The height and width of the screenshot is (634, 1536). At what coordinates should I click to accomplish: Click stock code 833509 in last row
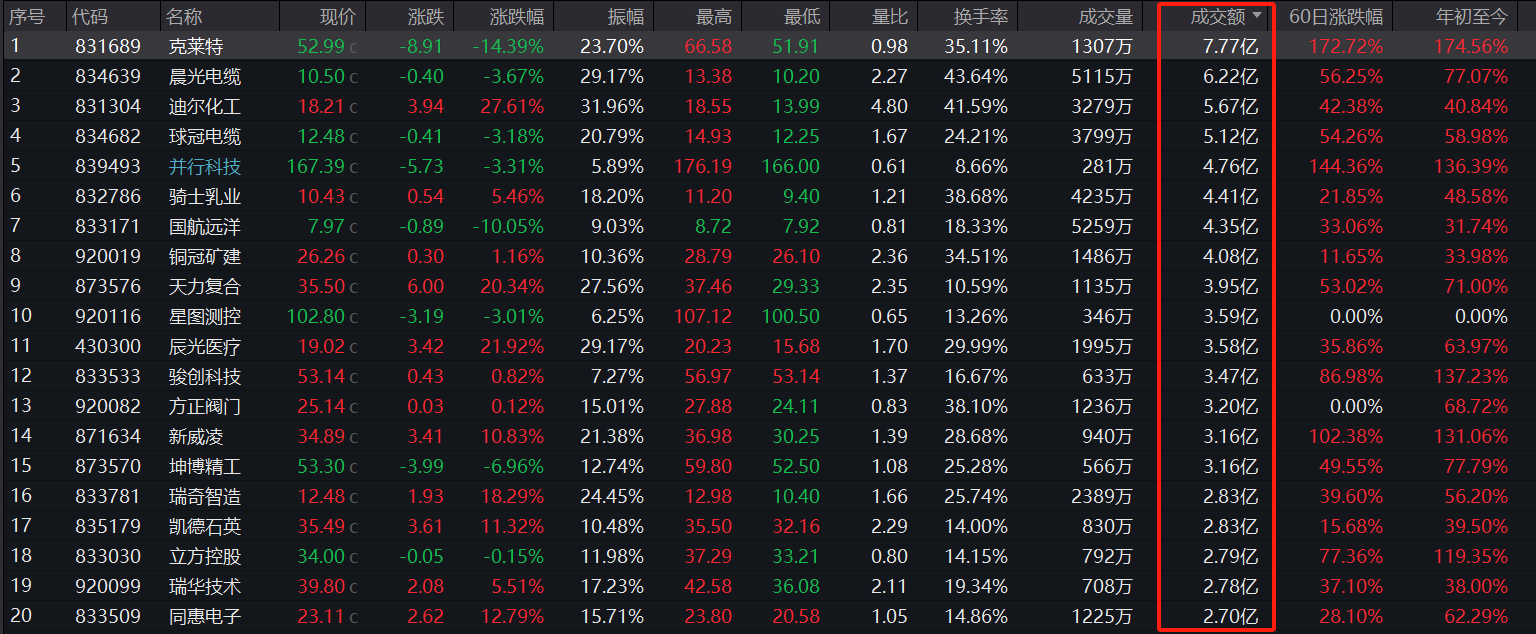click(x=108, y=617)
